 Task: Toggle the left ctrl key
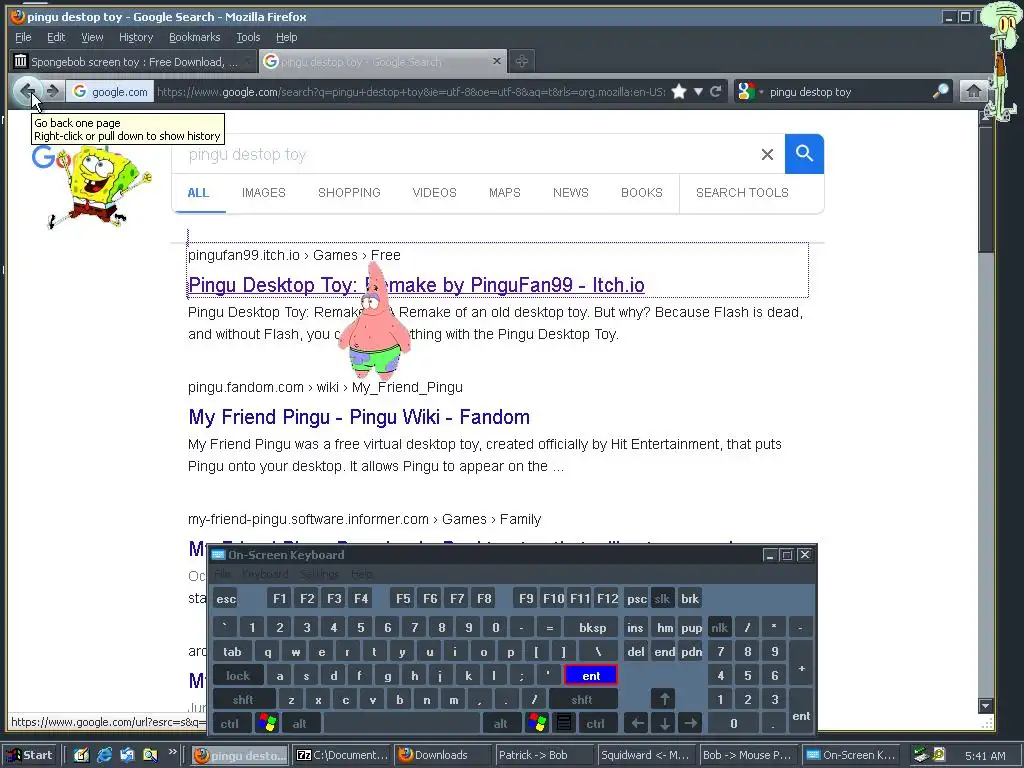pyautogui.click(x=229, y=724)
